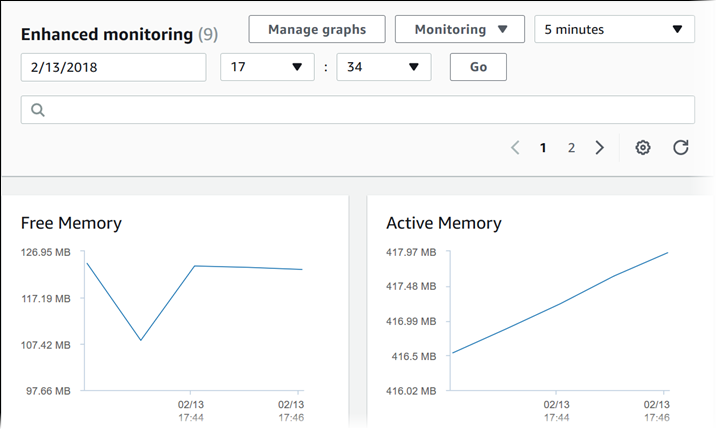Select page 1 in pagination
The image size is (717, 430).
(543, 148)
